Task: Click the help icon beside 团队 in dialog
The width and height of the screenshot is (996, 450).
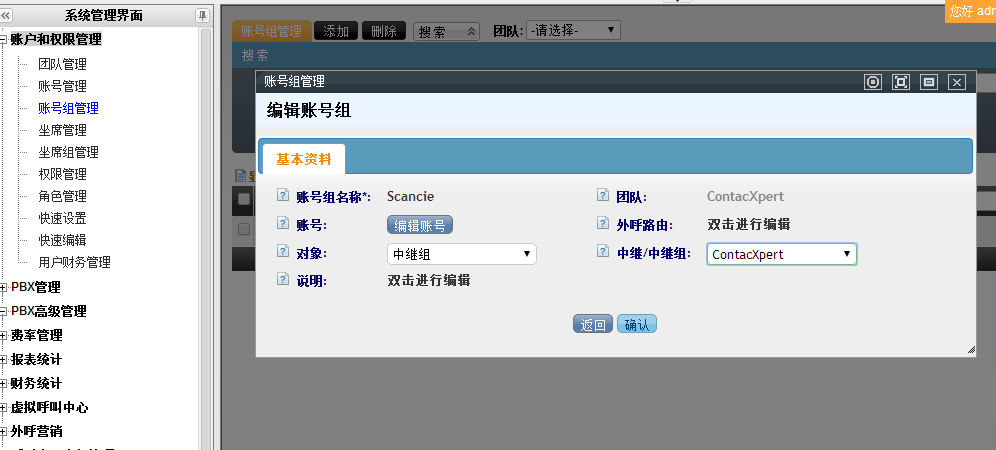Action: point(603,197)
